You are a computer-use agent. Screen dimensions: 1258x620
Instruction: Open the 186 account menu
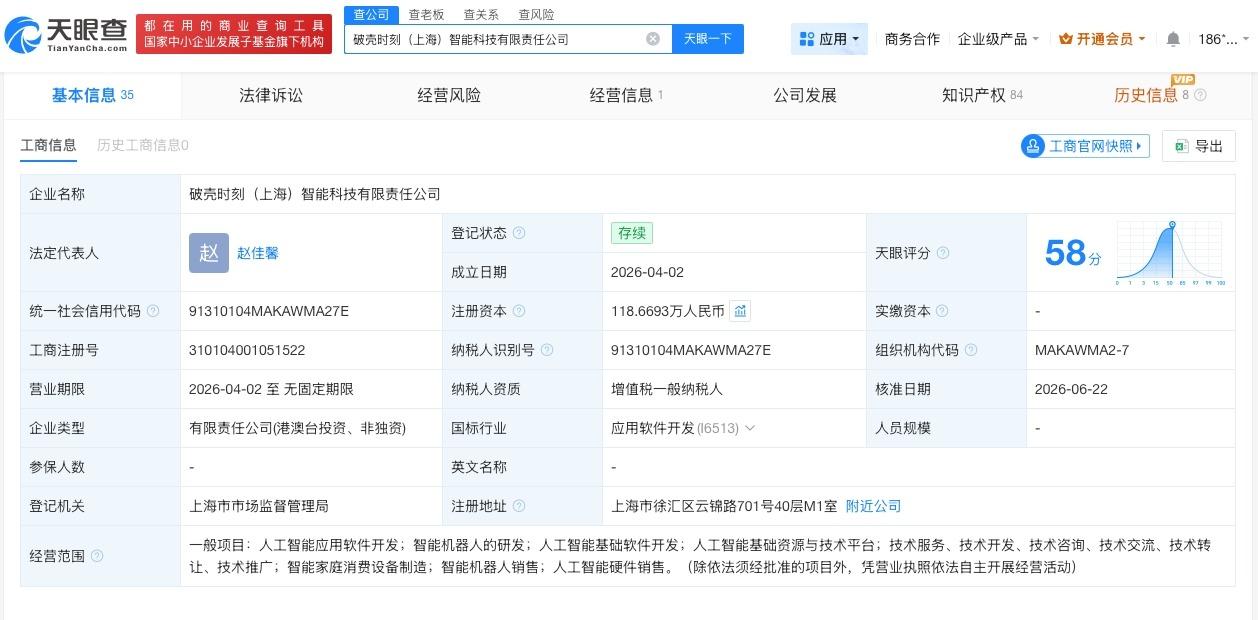(1223, 39)
